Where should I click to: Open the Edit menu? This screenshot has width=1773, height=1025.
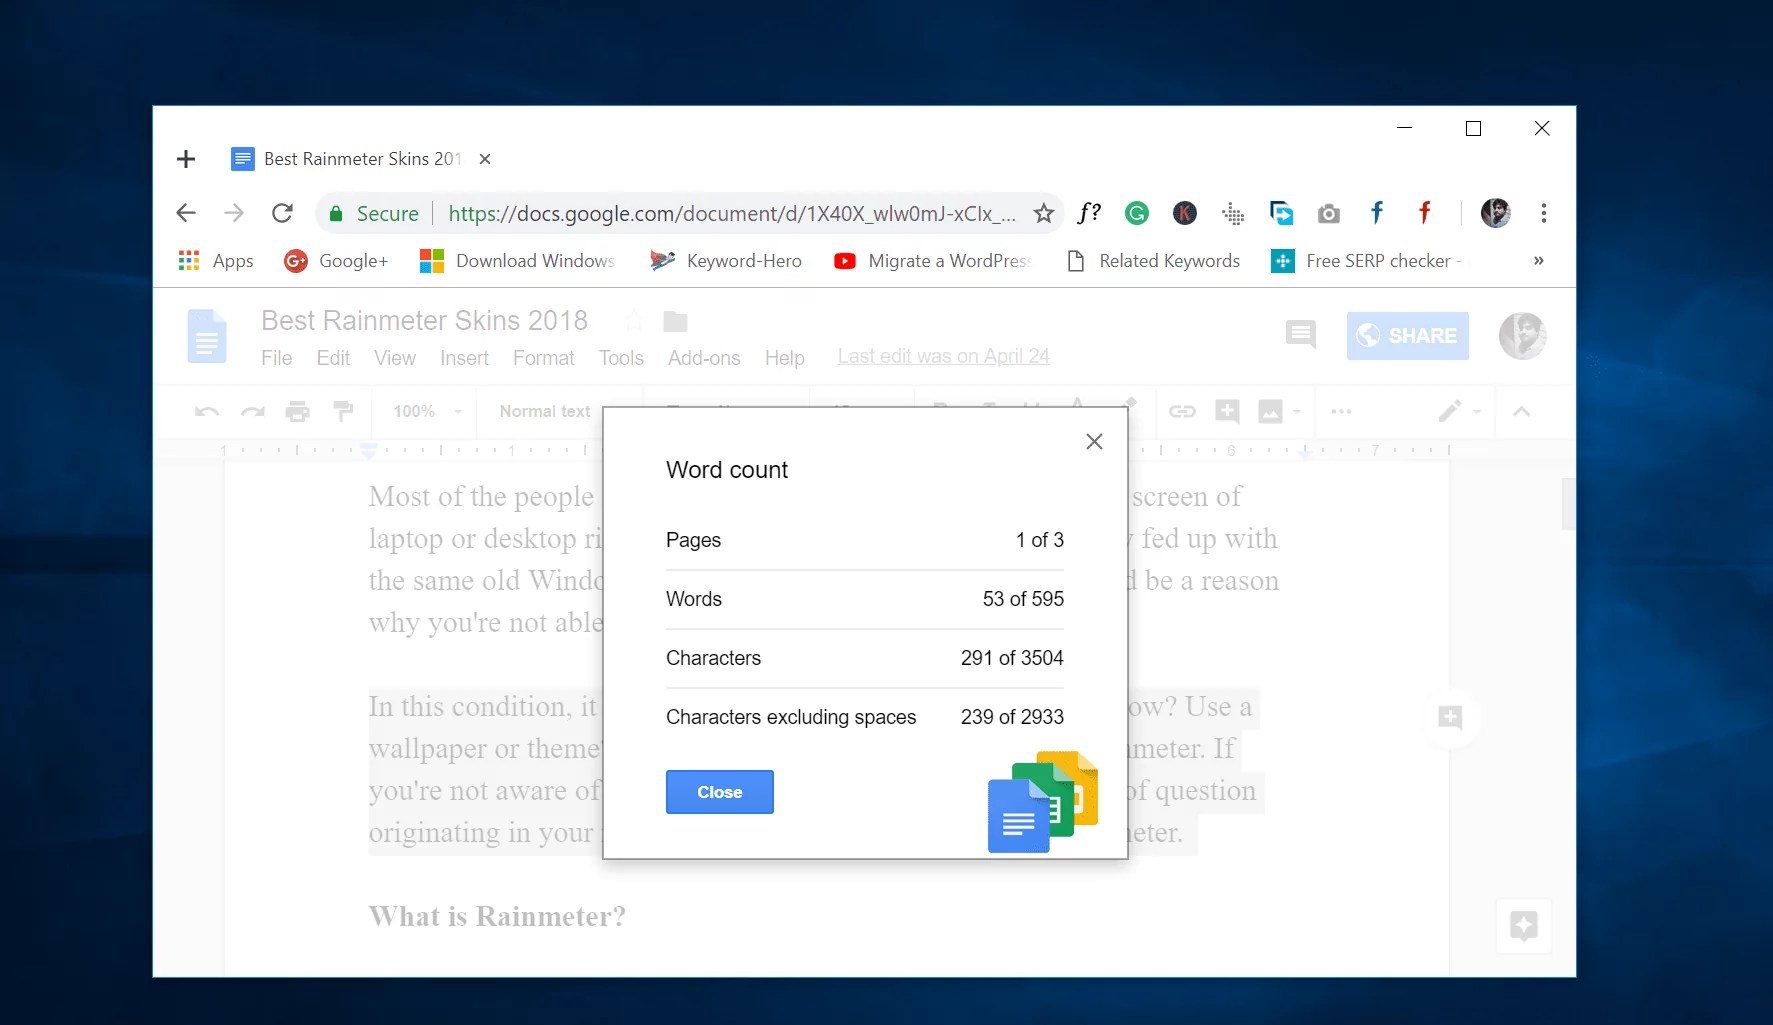(333, 358)
